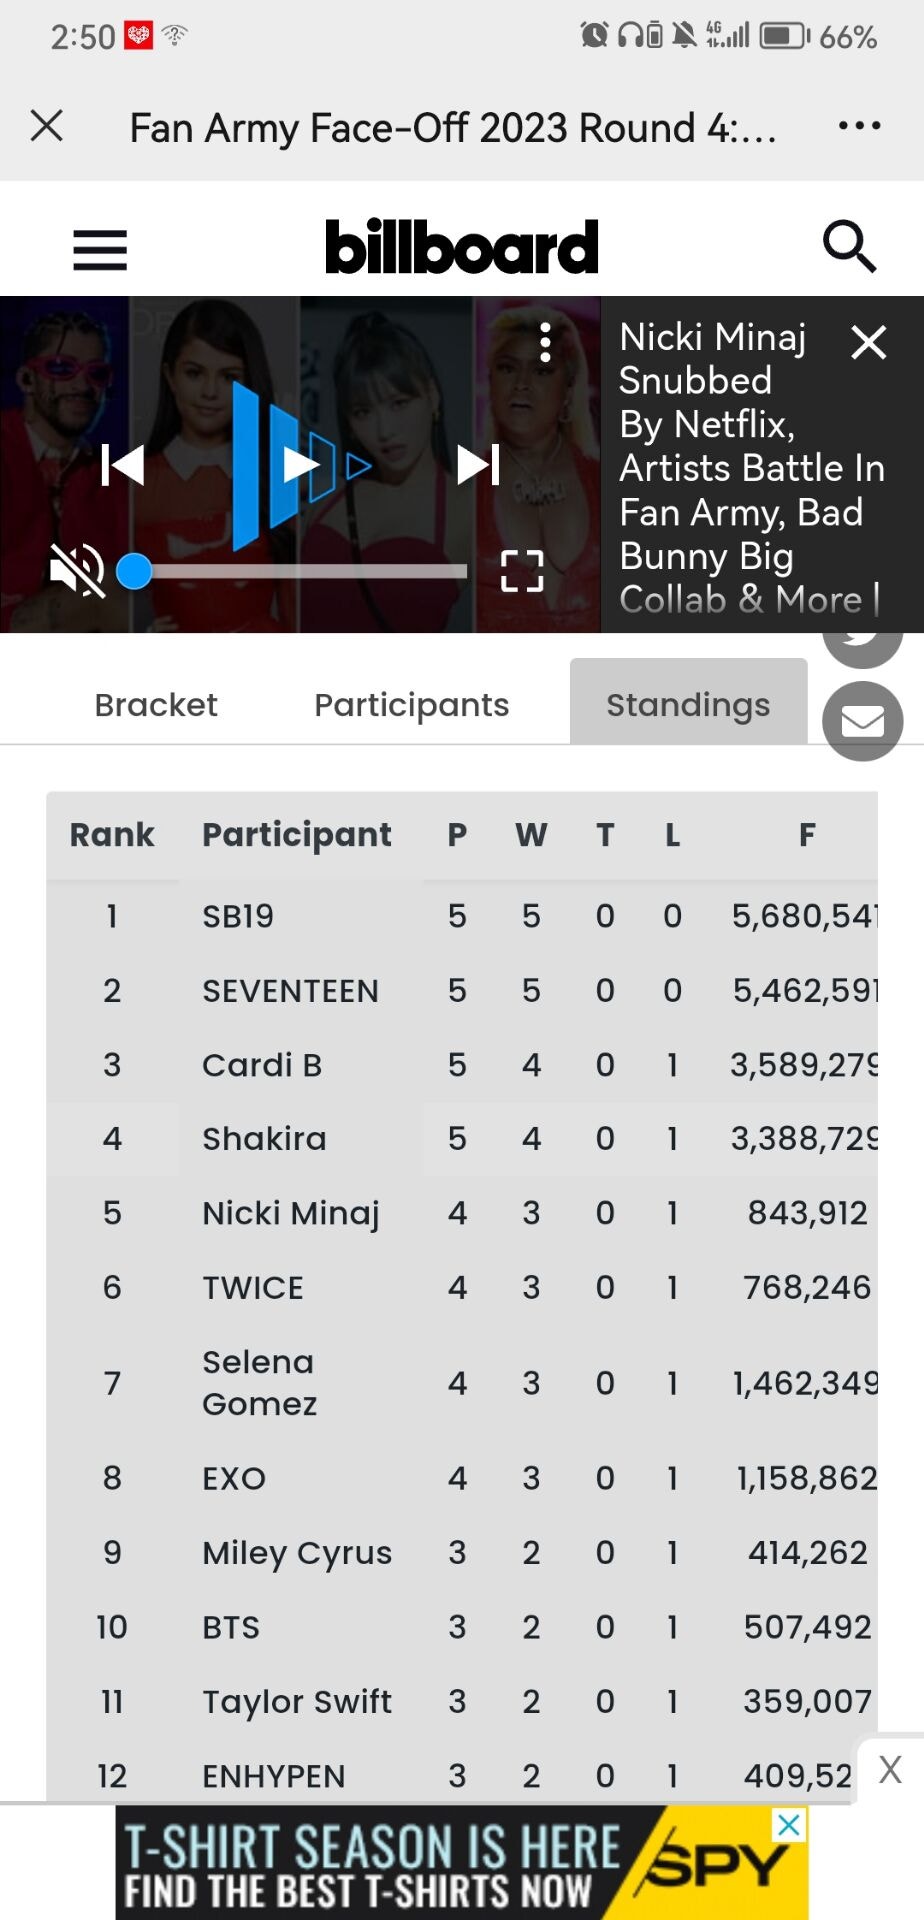
Task: Open video three-dot options menu
Action: point(545,343)
